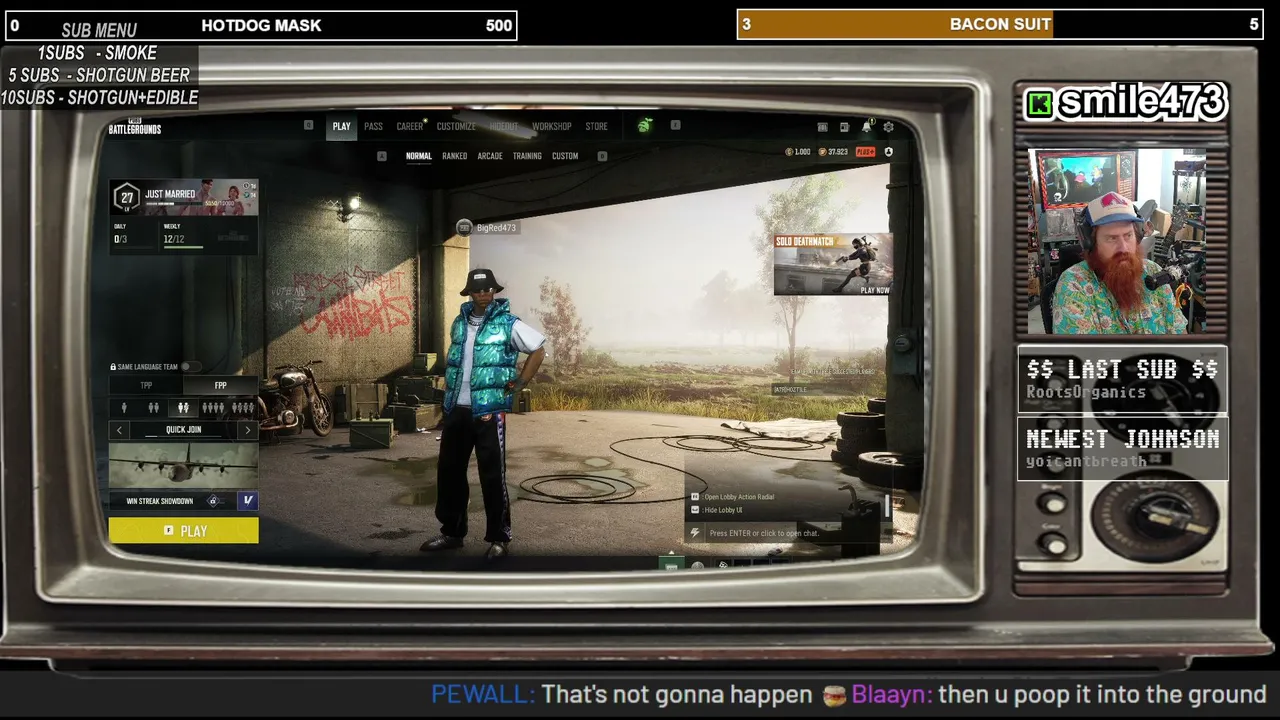Open the PASS tab

pyautogui.click(x=373, y=127)
